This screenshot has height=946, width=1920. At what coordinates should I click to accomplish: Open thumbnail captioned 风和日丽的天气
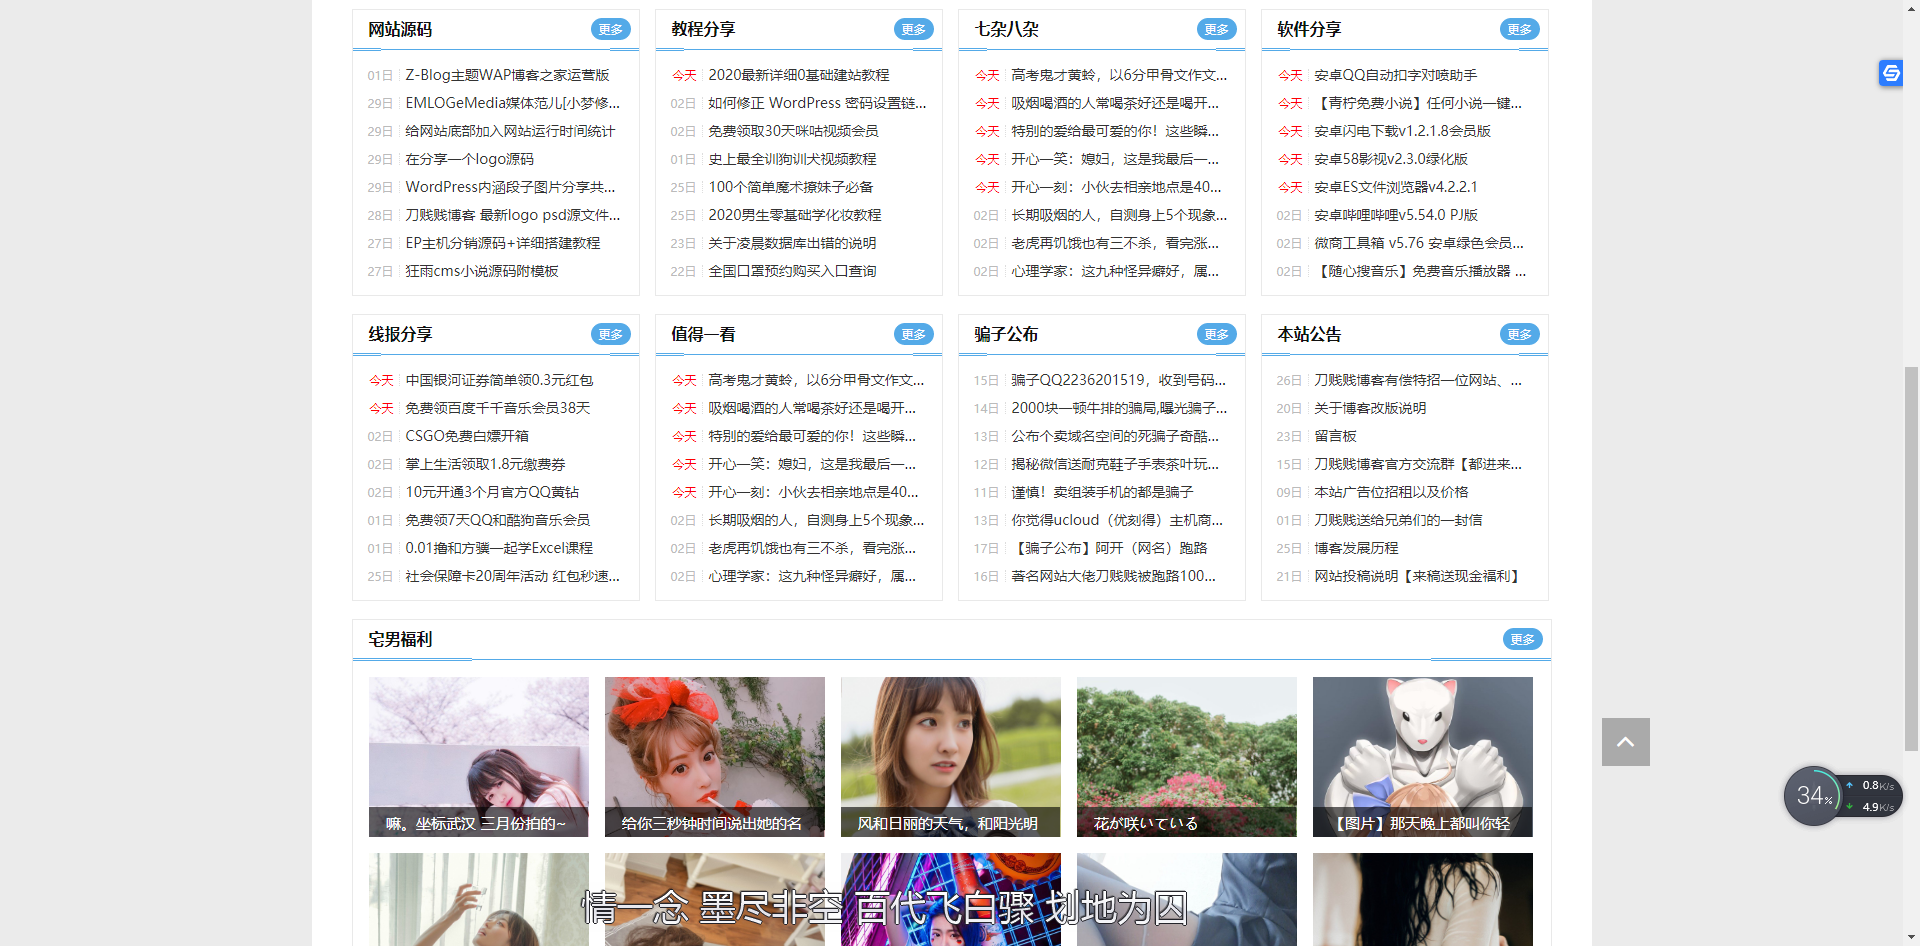point(950,756)
